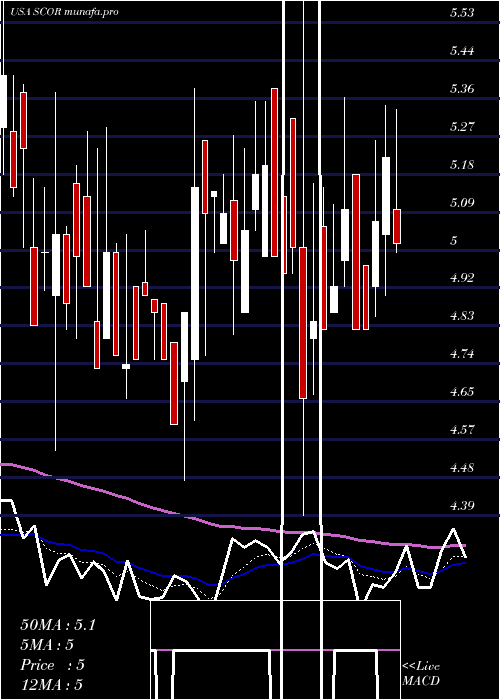Viewport: 500px width, 700px height.
Task: Click the '5MA : 5' readout
Action: (47, 645)
